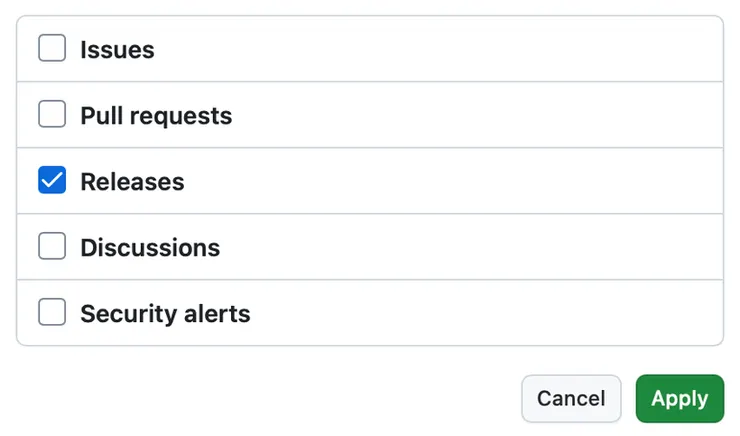Select the Discussions list row
This screenshot has height=436, width=740.
pos(370,247)
